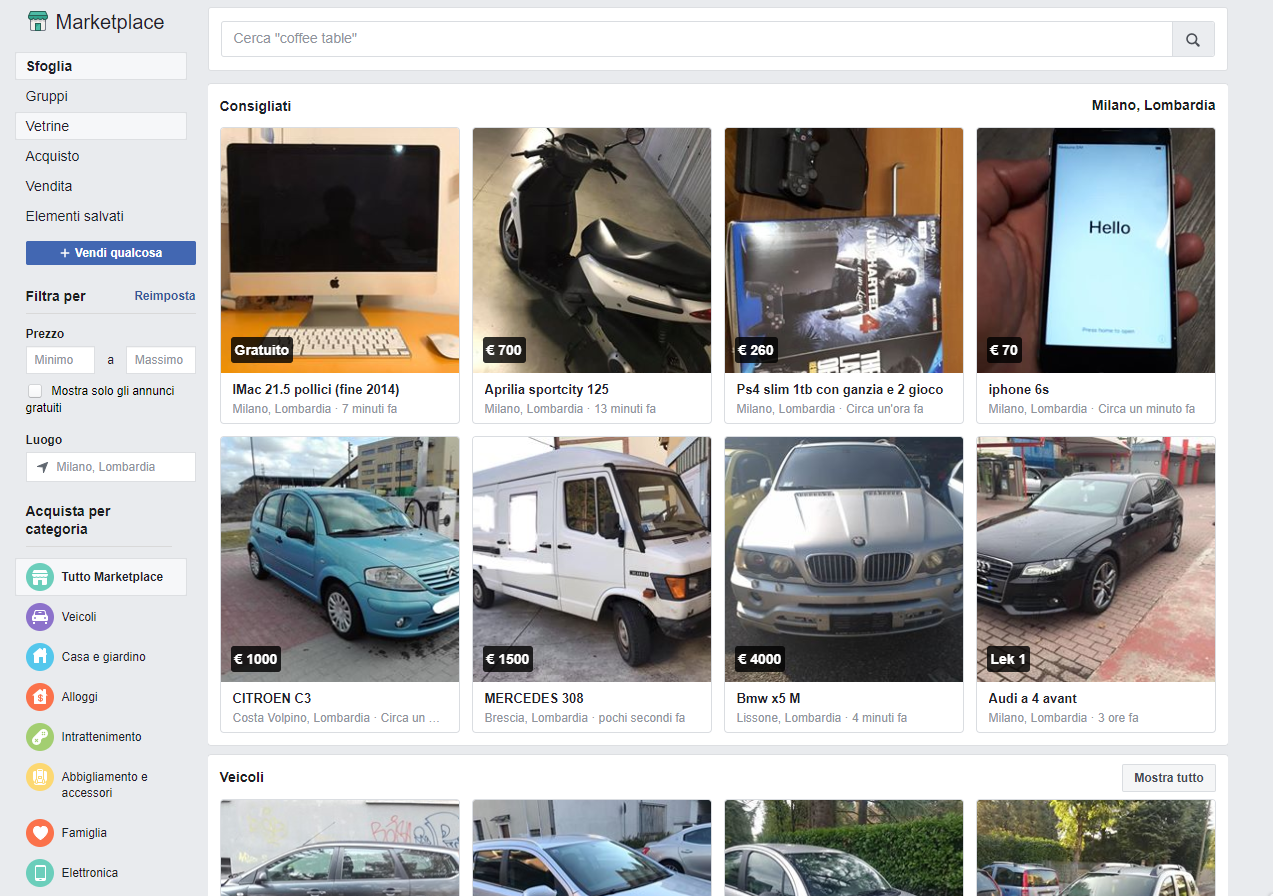Screen dimensions: 1273x896
Task: Click the Minimo price input
Action: [x=60, y=360]
